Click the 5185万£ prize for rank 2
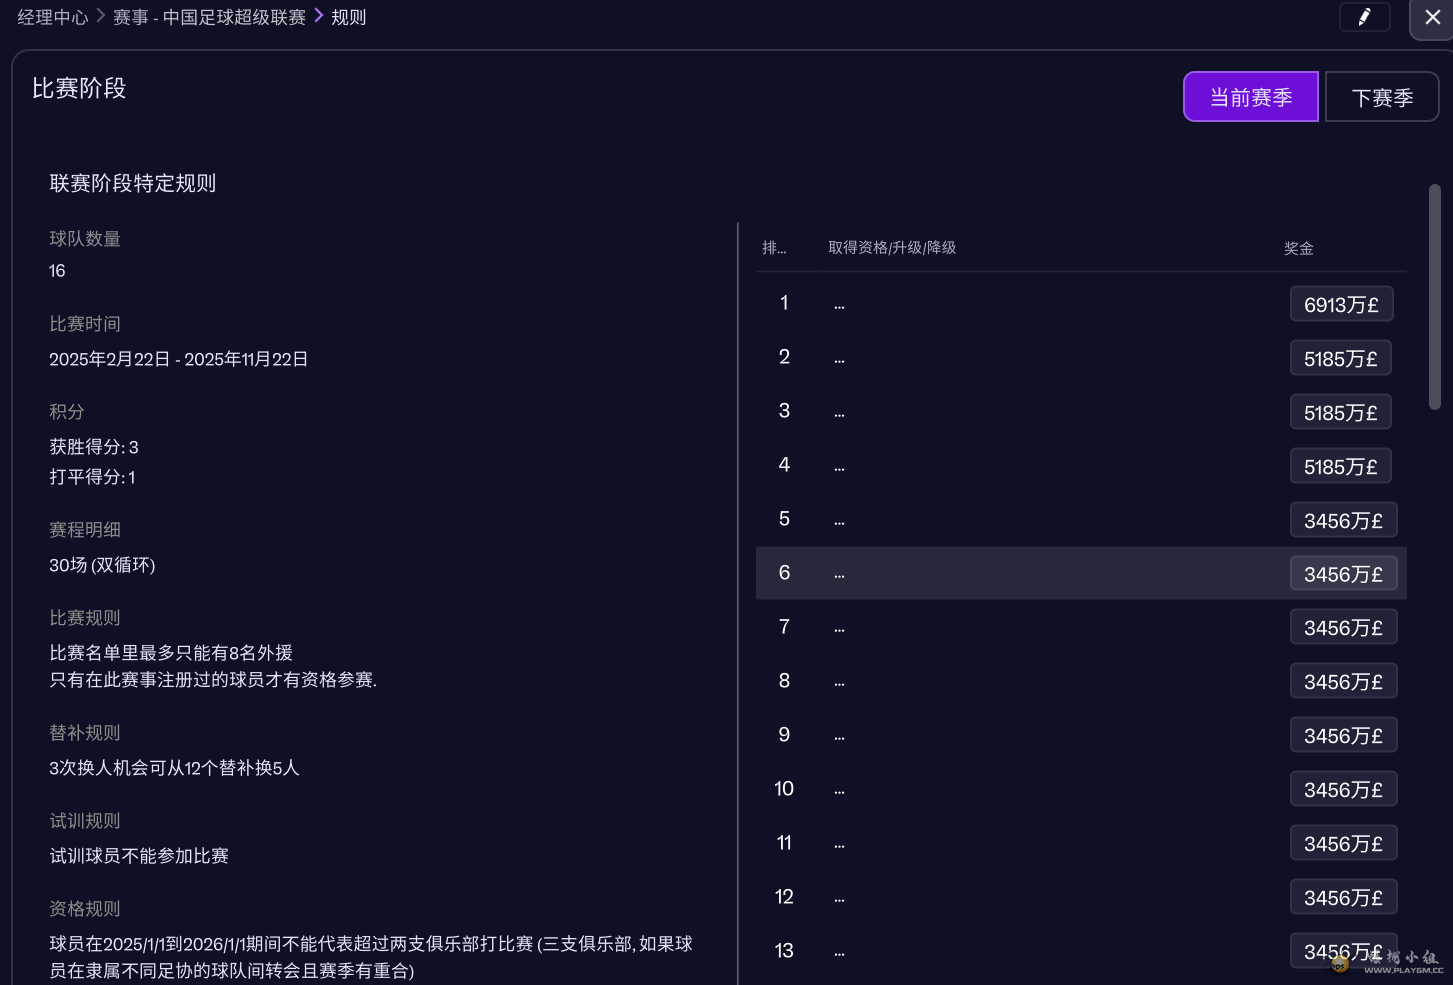Image resolution: width=1453 pixels, height=985 pixels. (1340, 359)
